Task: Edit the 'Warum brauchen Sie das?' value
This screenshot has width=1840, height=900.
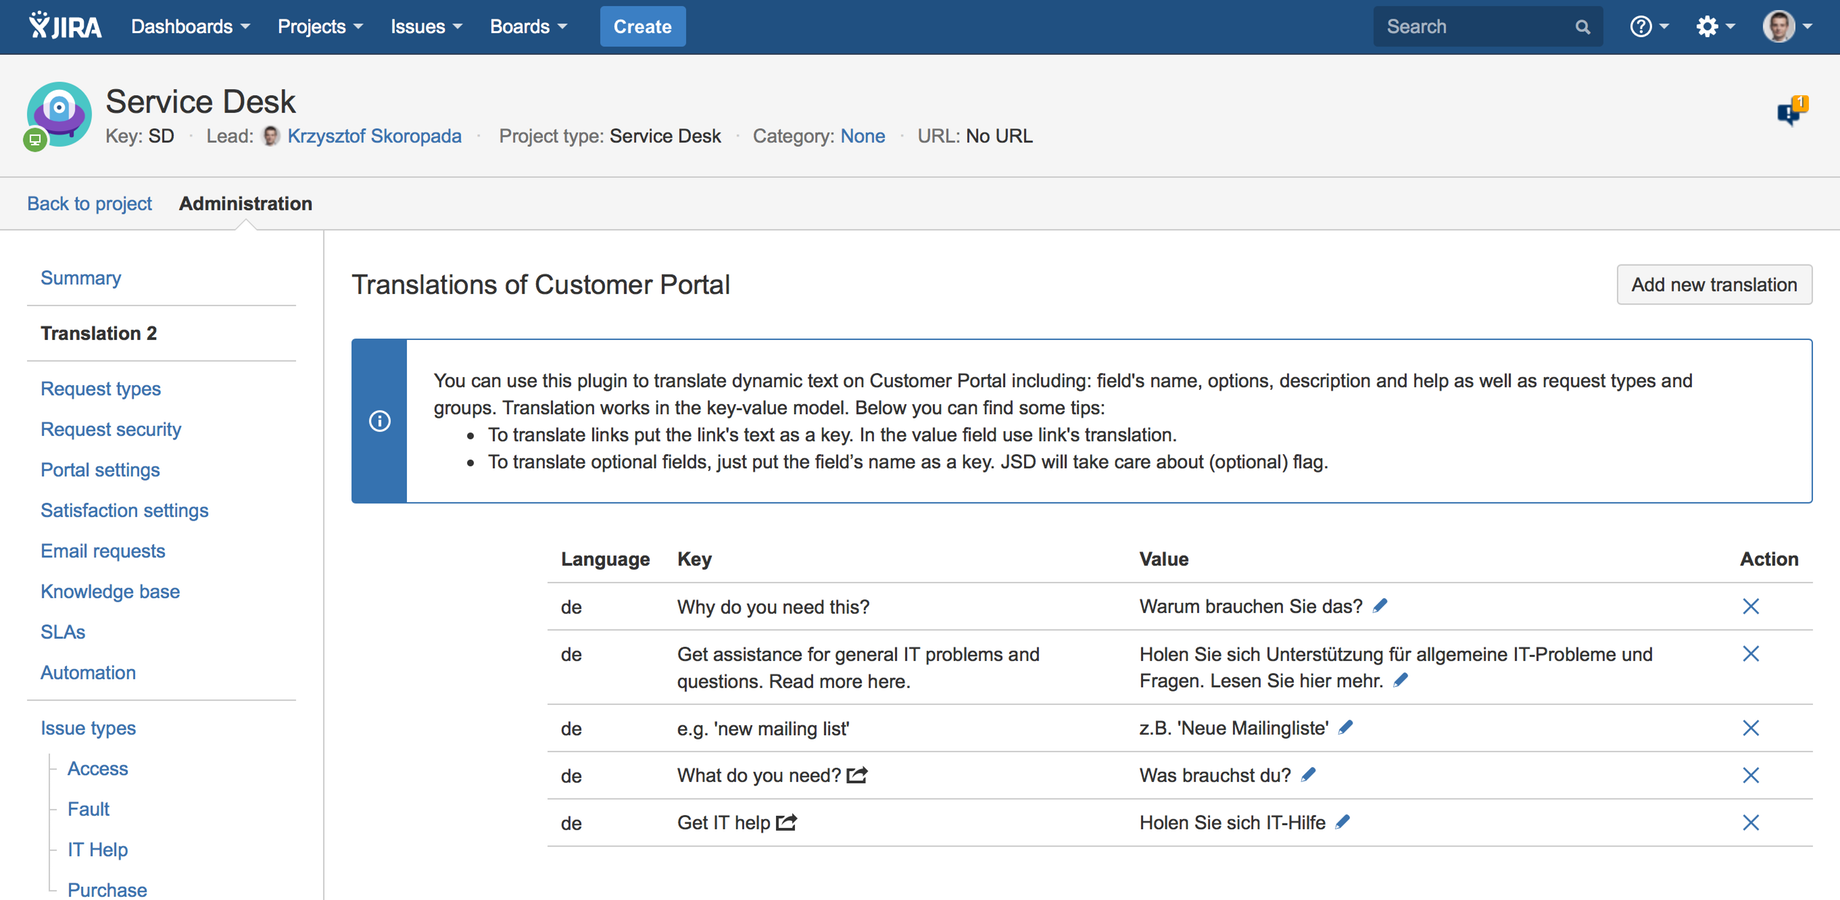Action: [1380, 606]
